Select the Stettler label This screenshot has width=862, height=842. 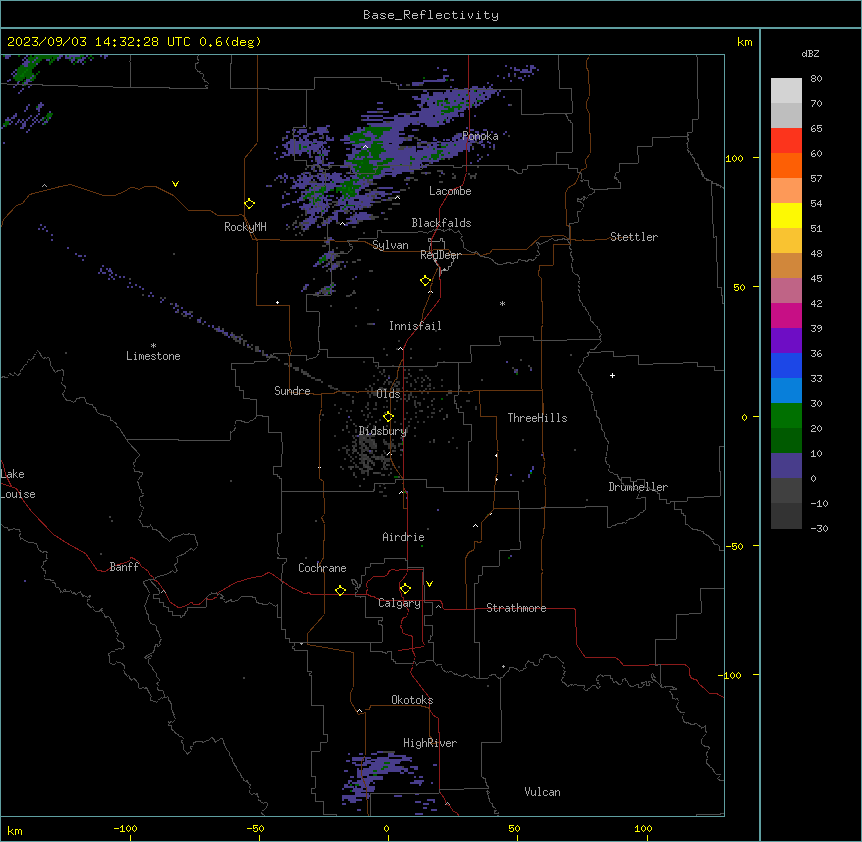(634, 237)
